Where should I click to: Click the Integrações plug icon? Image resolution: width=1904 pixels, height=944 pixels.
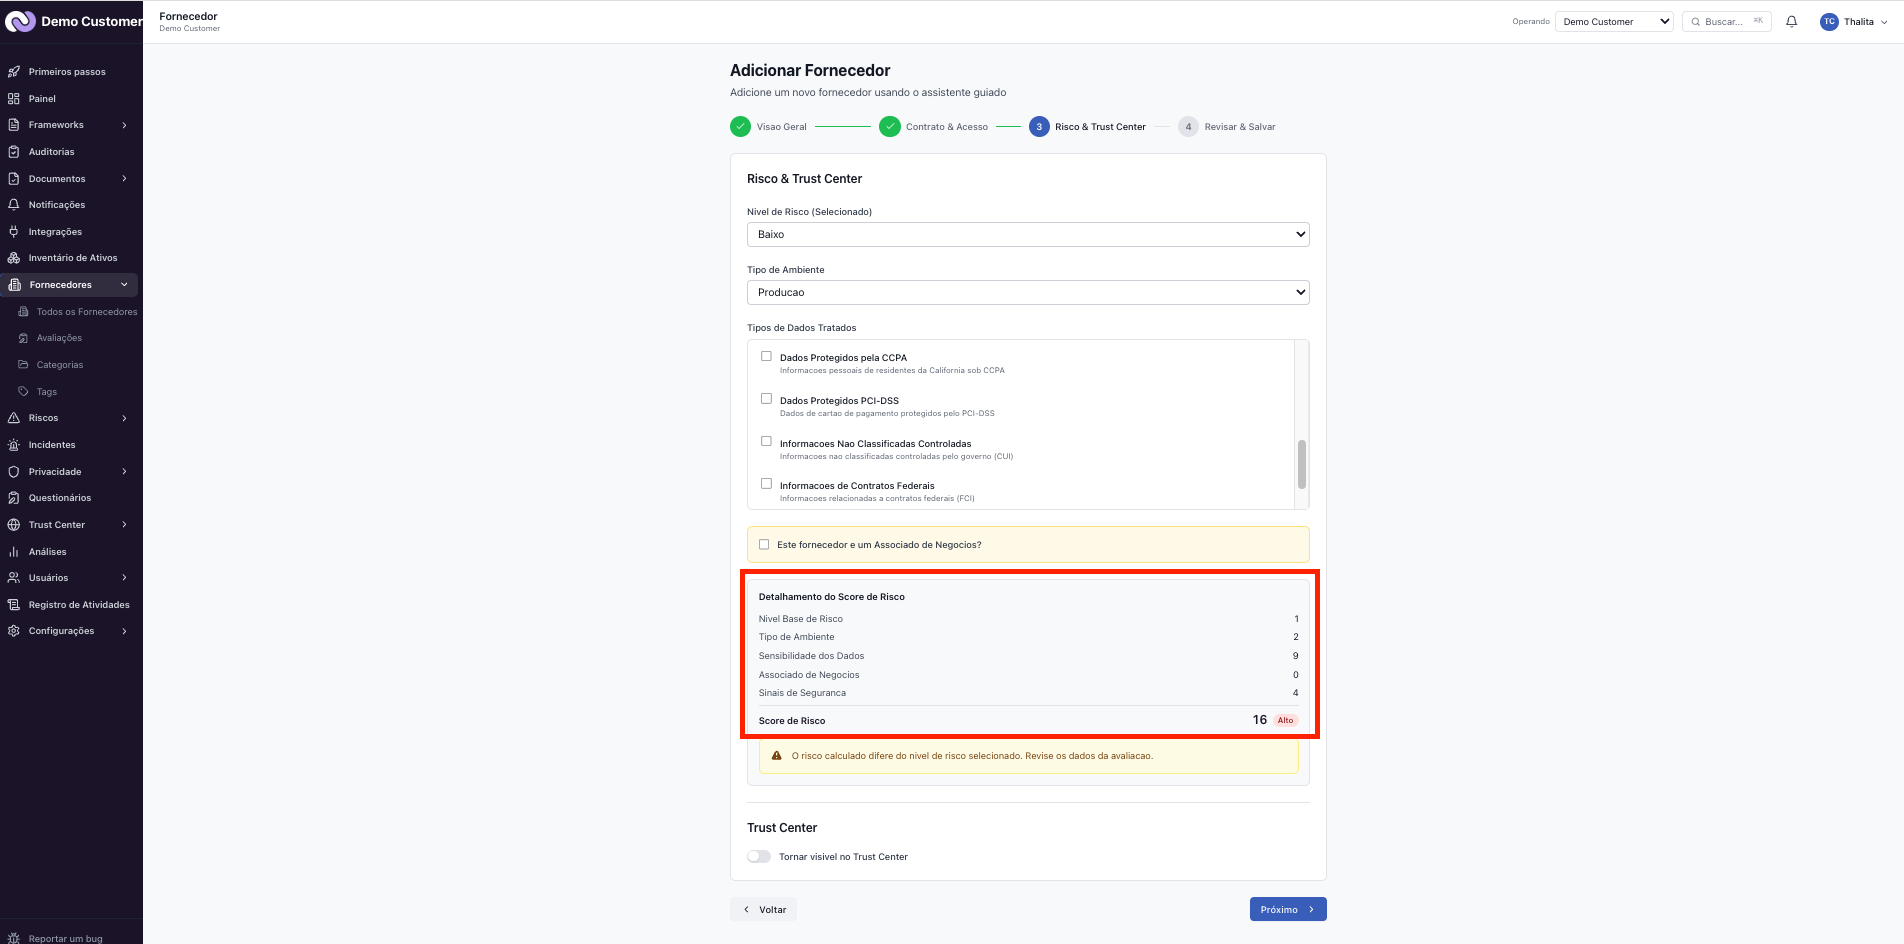(x=14, y=232)
